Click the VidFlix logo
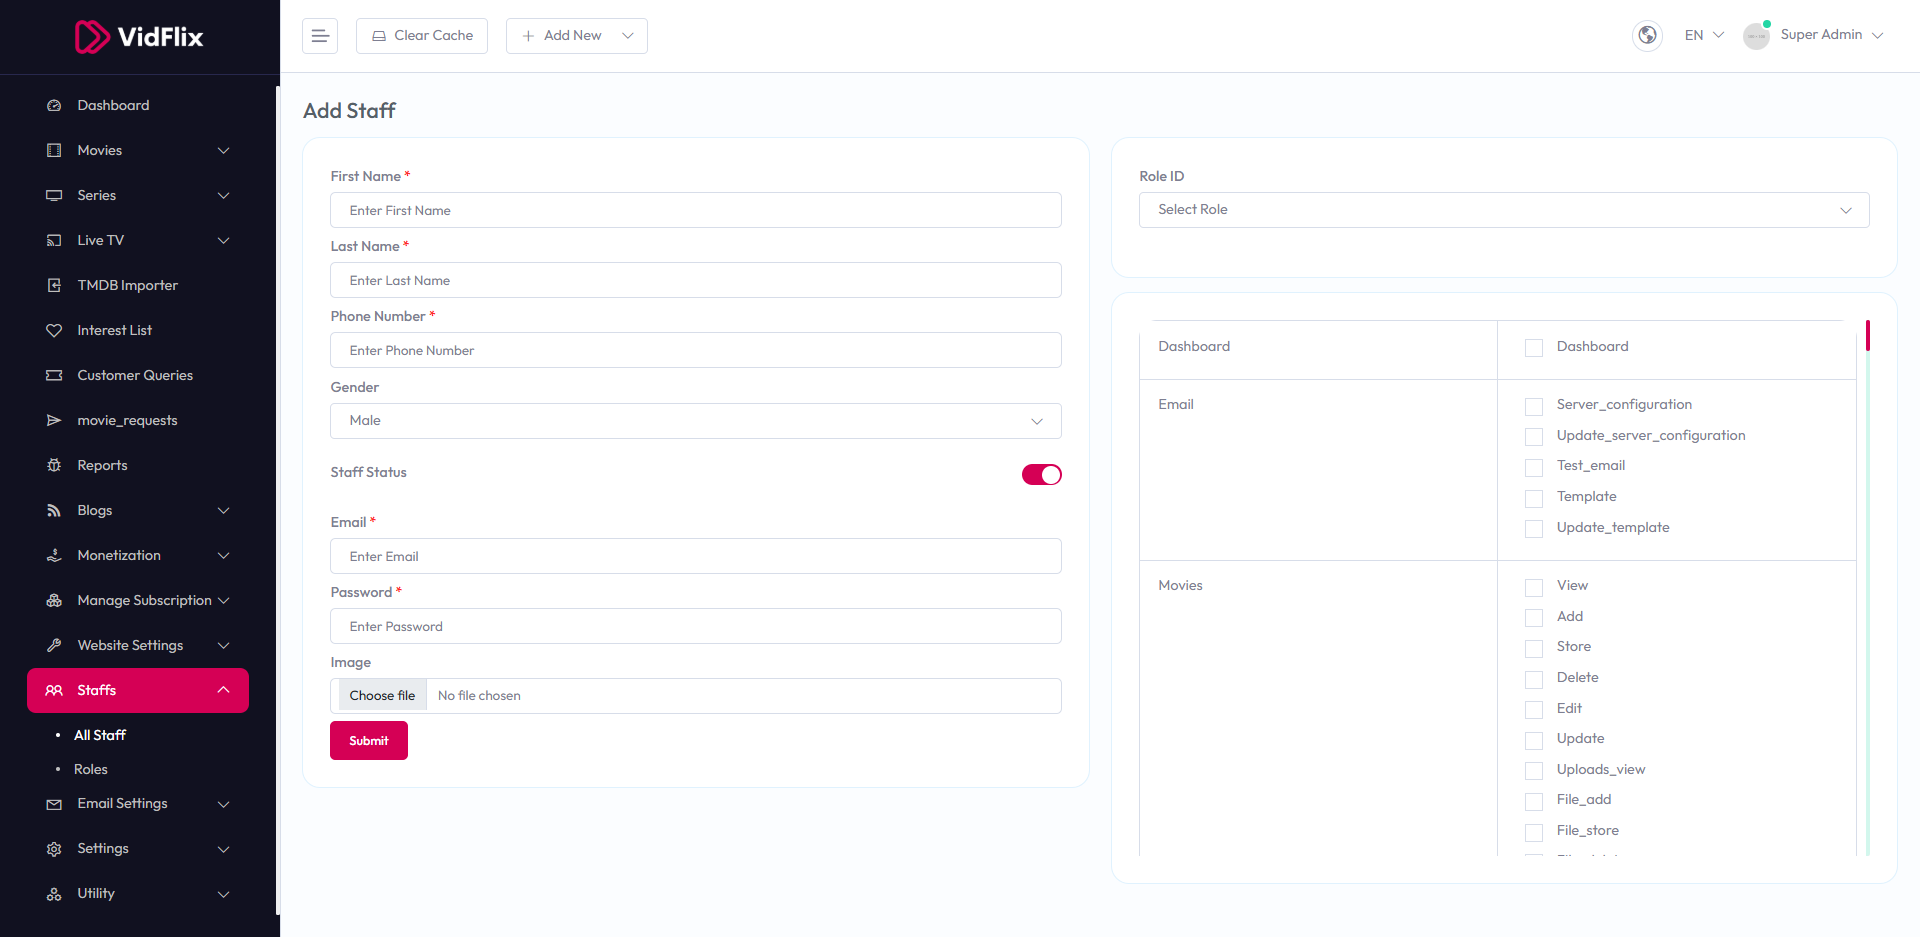This screenshot has width=1920, height=937. coord(139,37)
